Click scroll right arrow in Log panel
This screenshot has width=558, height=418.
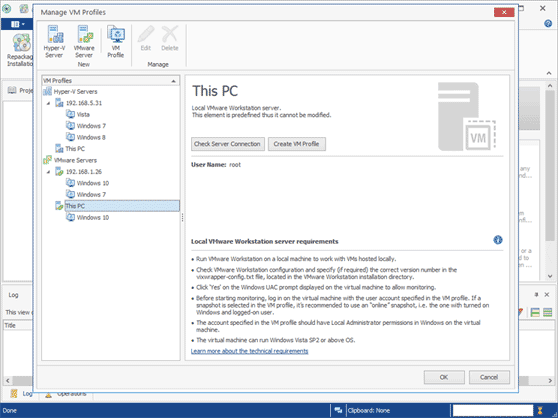[550, 381]
